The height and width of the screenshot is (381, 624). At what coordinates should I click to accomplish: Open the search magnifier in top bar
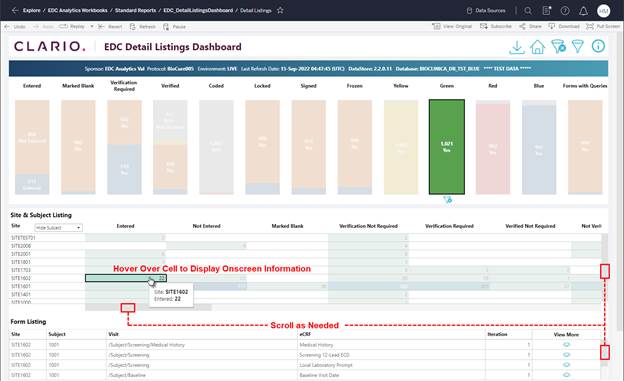coord(528,11)
